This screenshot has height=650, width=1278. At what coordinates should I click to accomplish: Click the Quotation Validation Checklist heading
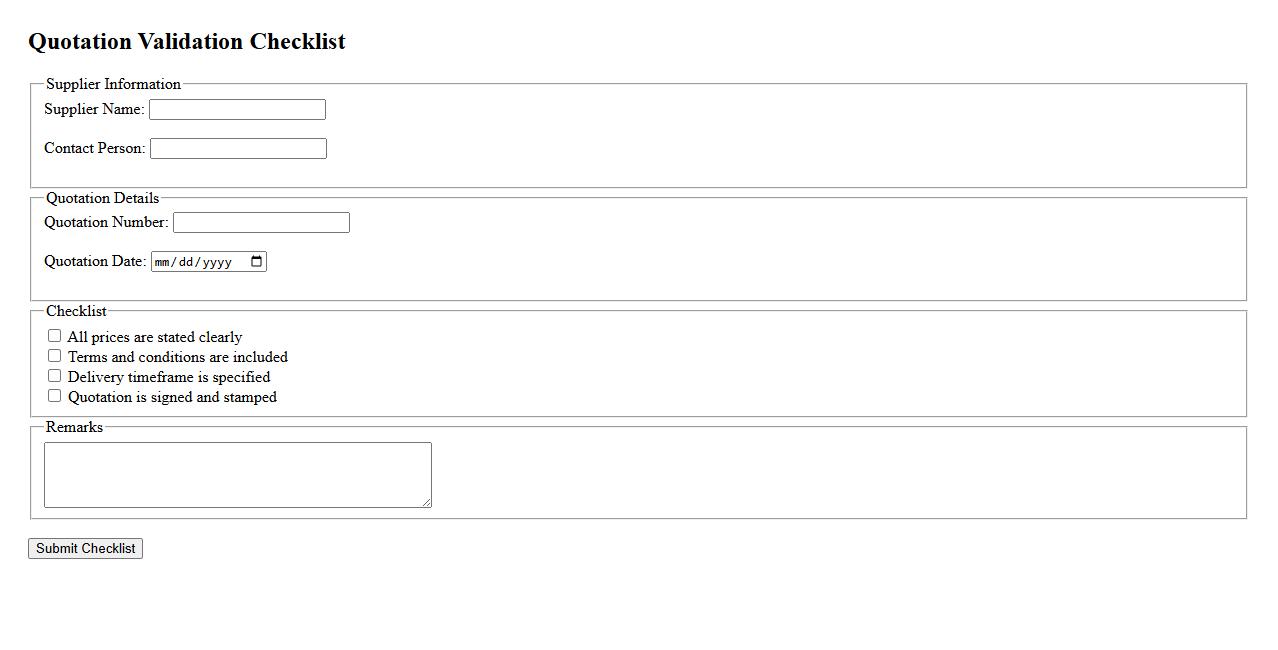(187, 42)
